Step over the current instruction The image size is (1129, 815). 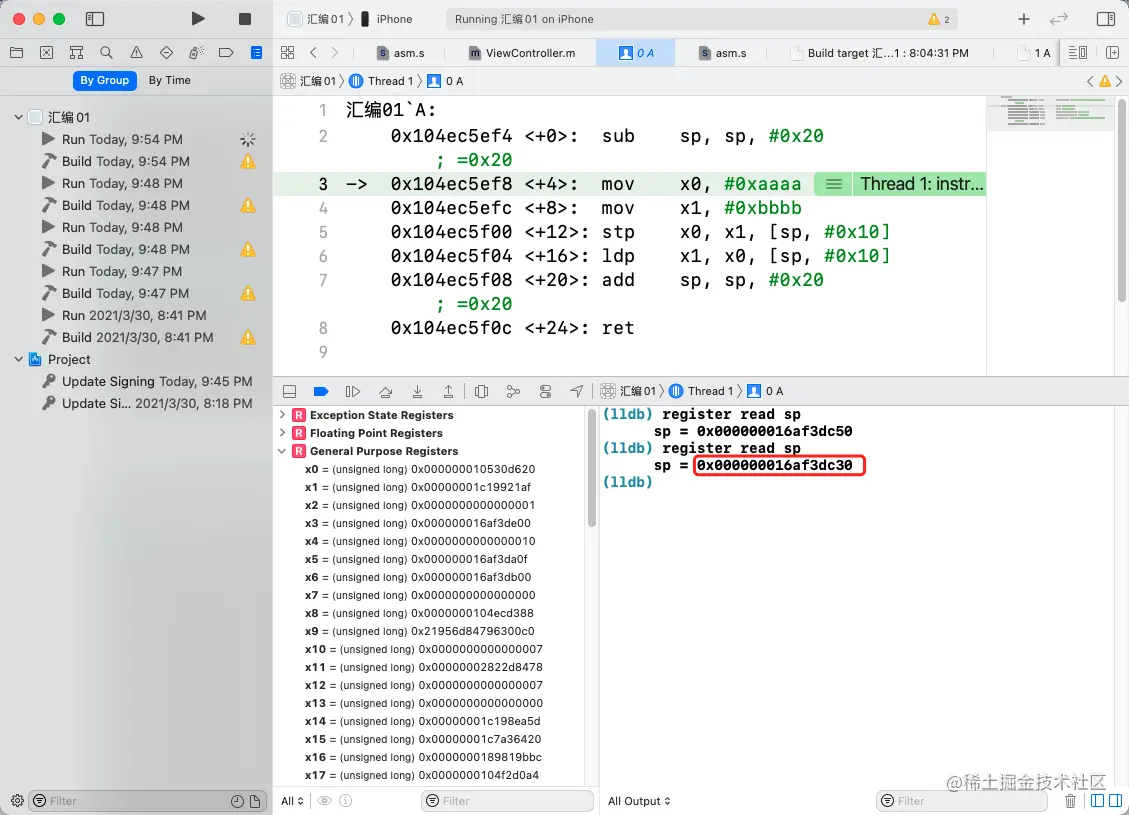[x=385, y=391]
